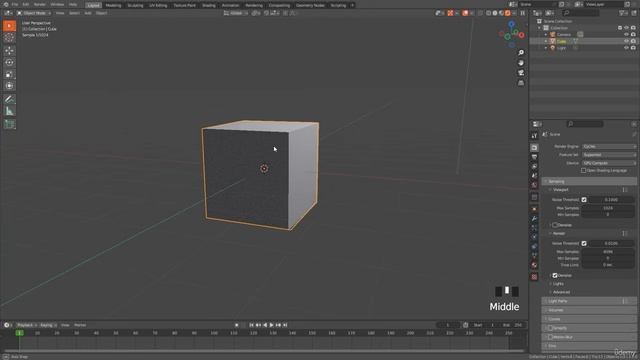Collapse the Sampling panel
The width and height of the screenshot is (640, 360).
[x=589, y=181]
